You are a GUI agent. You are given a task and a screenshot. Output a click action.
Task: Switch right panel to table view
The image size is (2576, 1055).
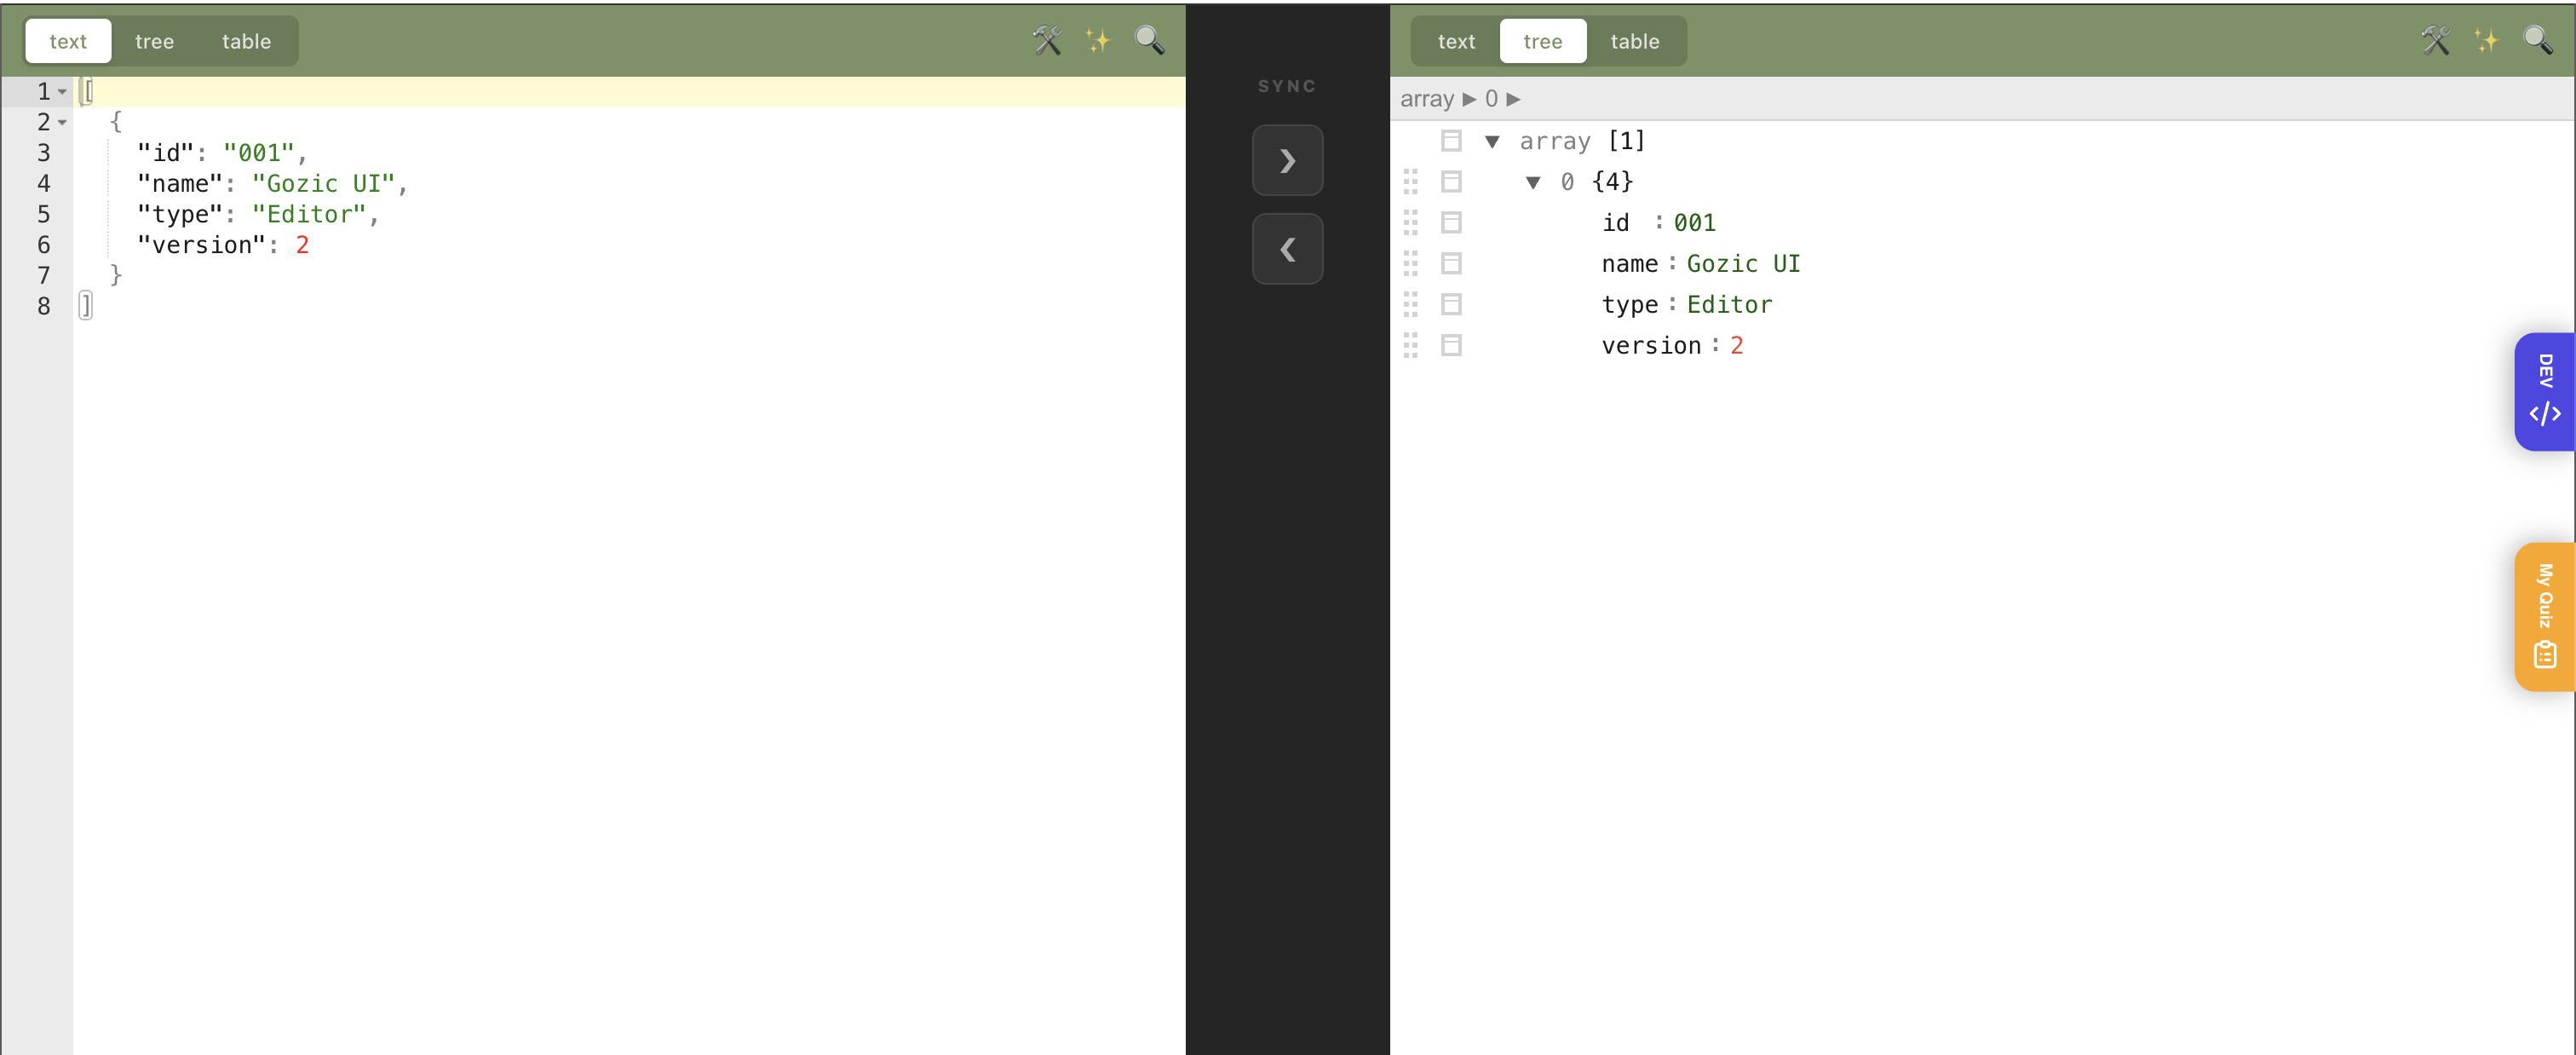pos(1636,41)
